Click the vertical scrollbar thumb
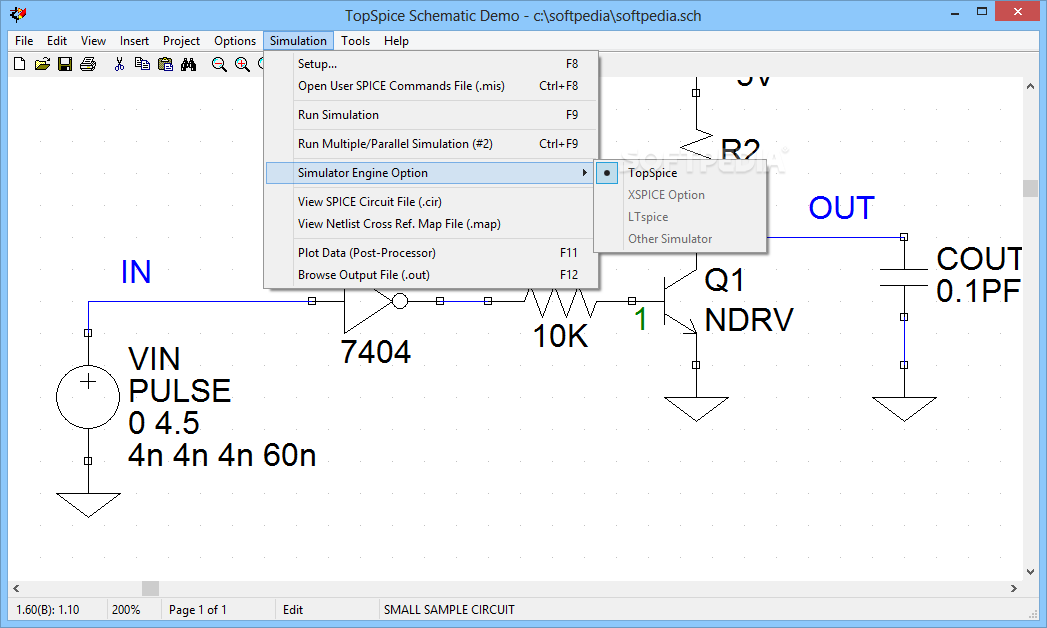 (1030, 188)
